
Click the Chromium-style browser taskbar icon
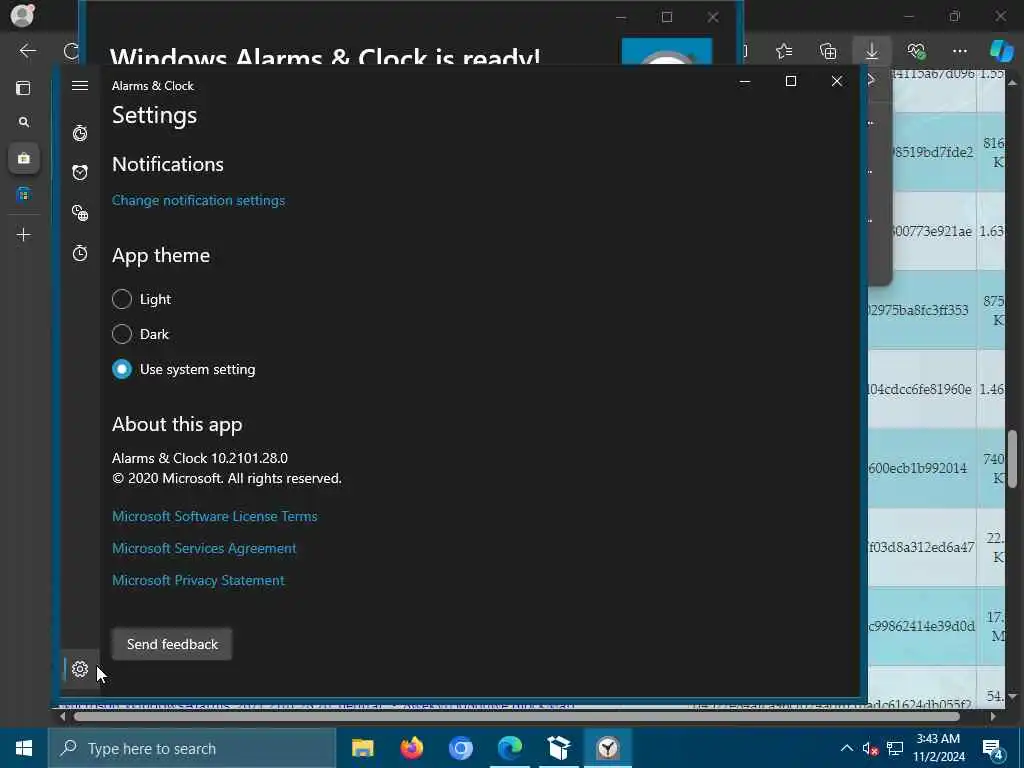[460, 748]
